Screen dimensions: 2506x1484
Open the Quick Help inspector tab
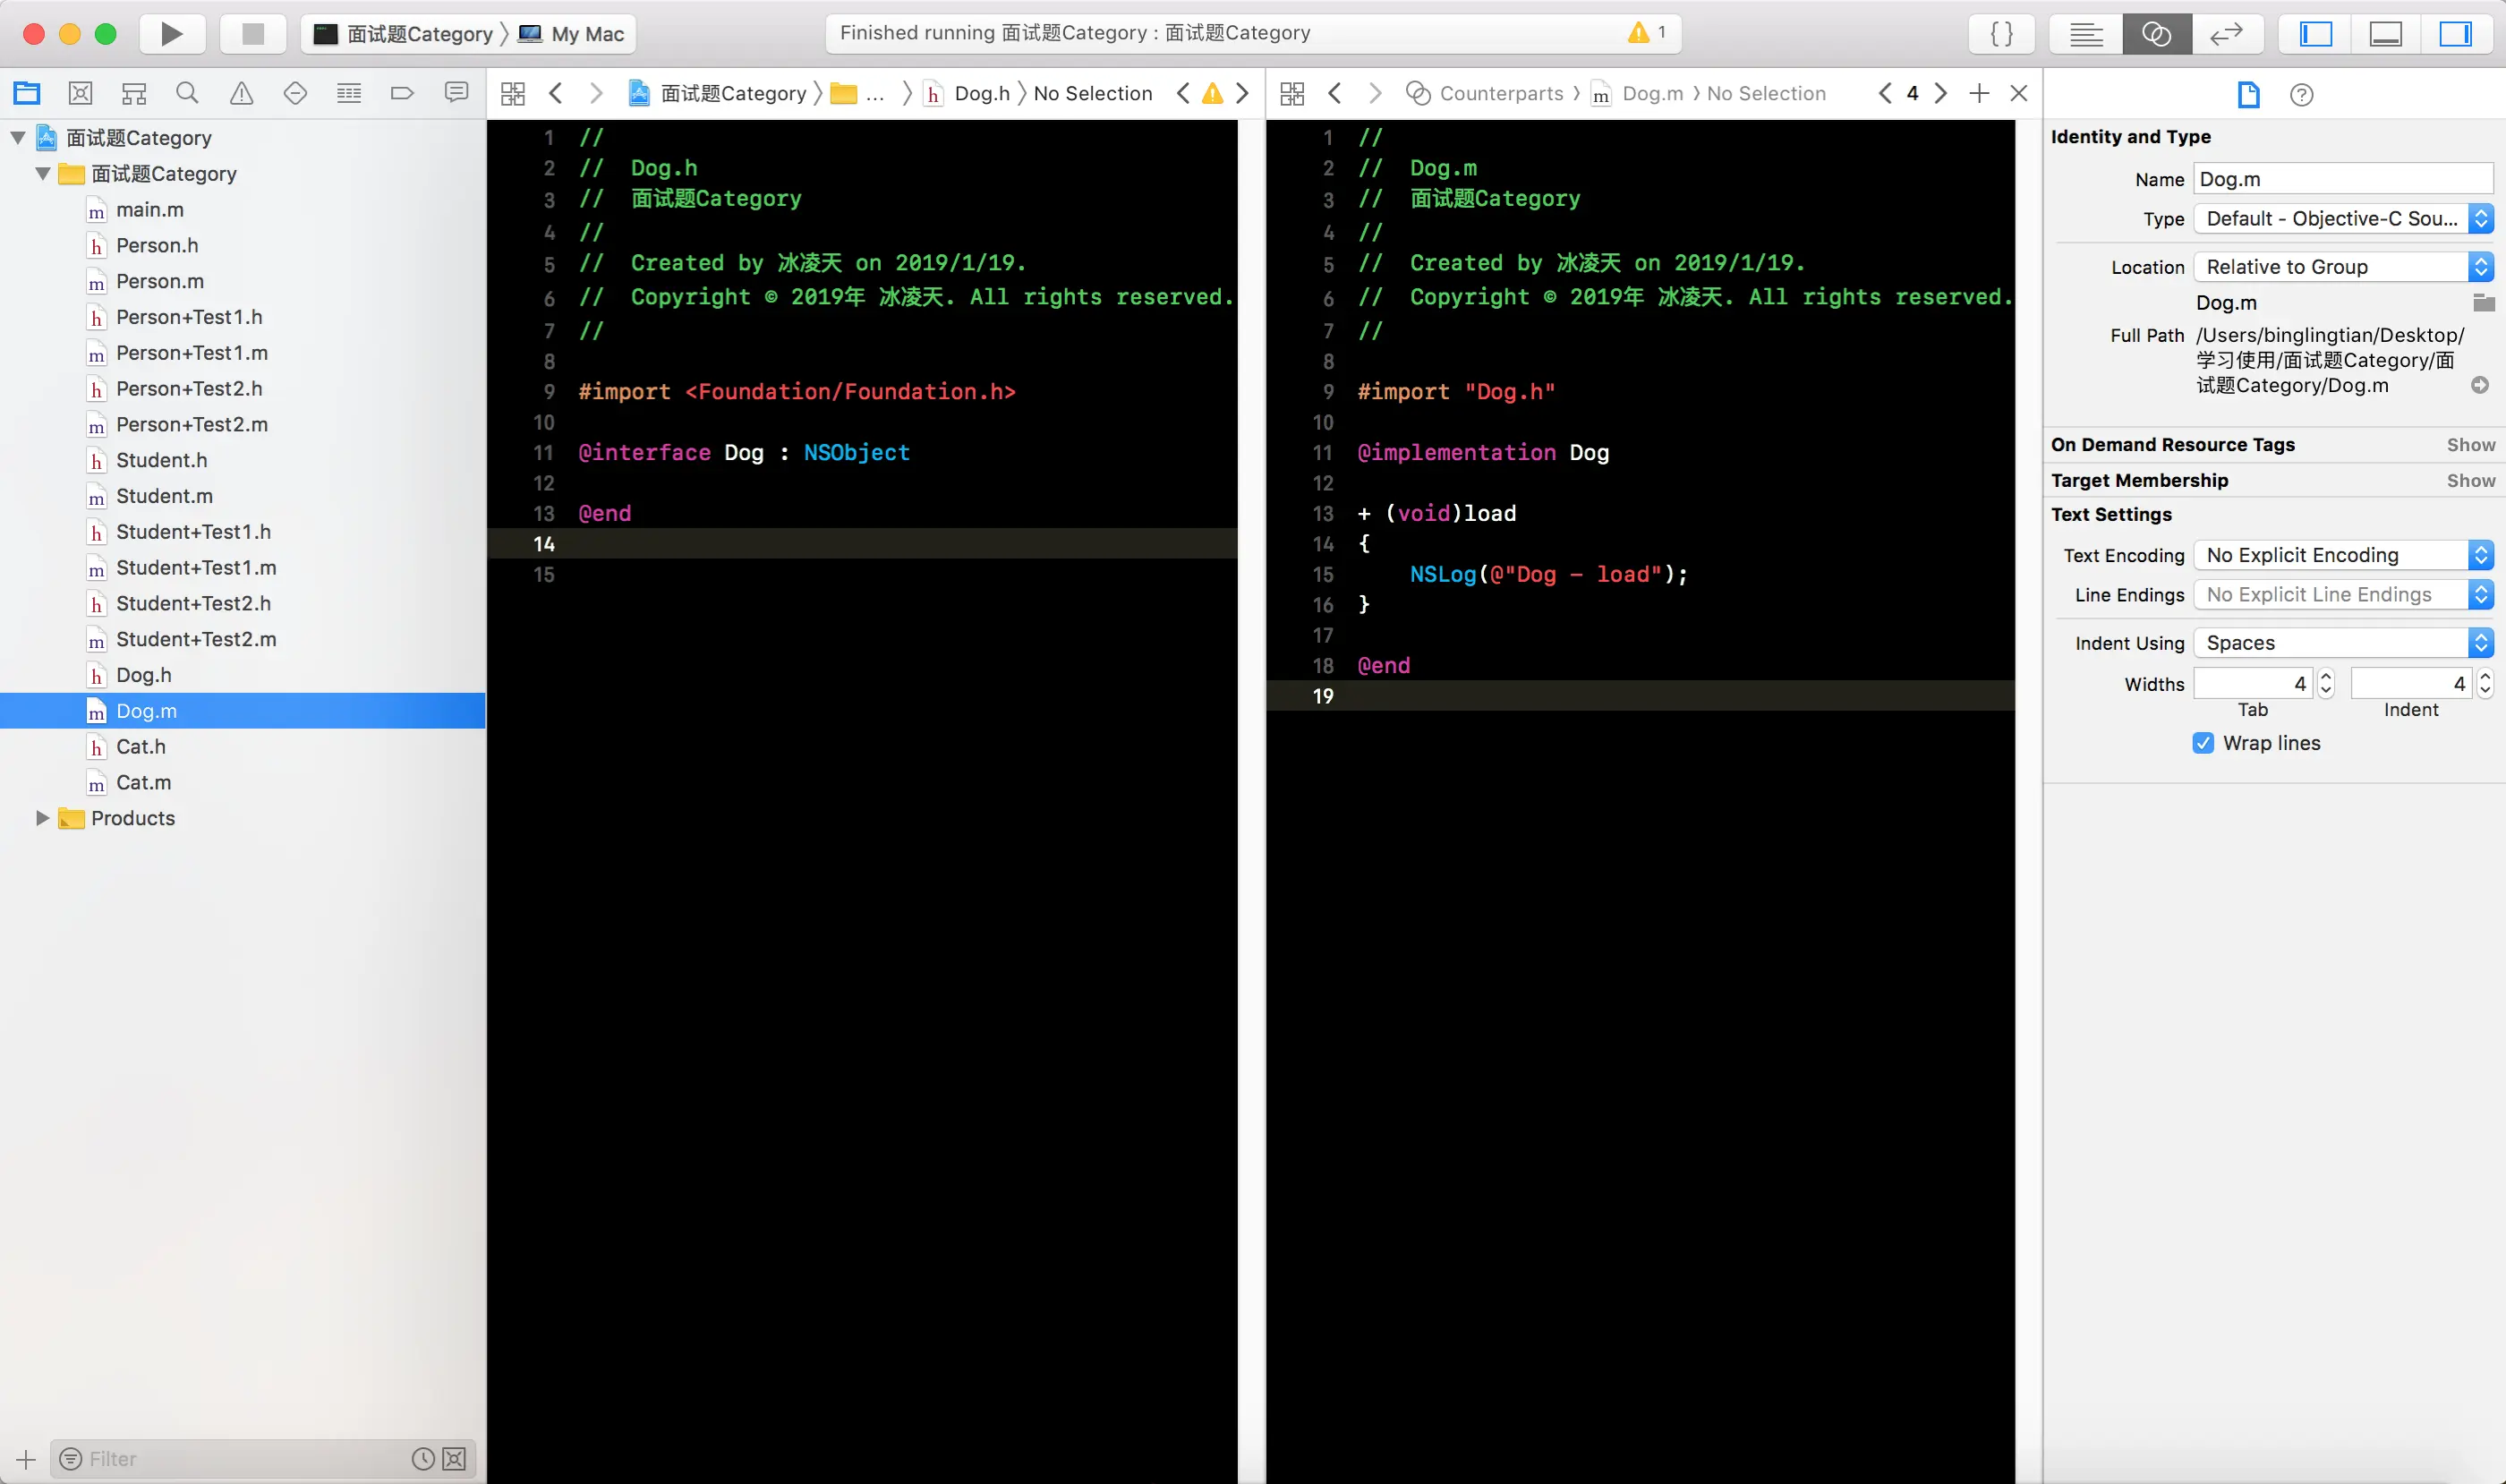(x=2301, y=95)
